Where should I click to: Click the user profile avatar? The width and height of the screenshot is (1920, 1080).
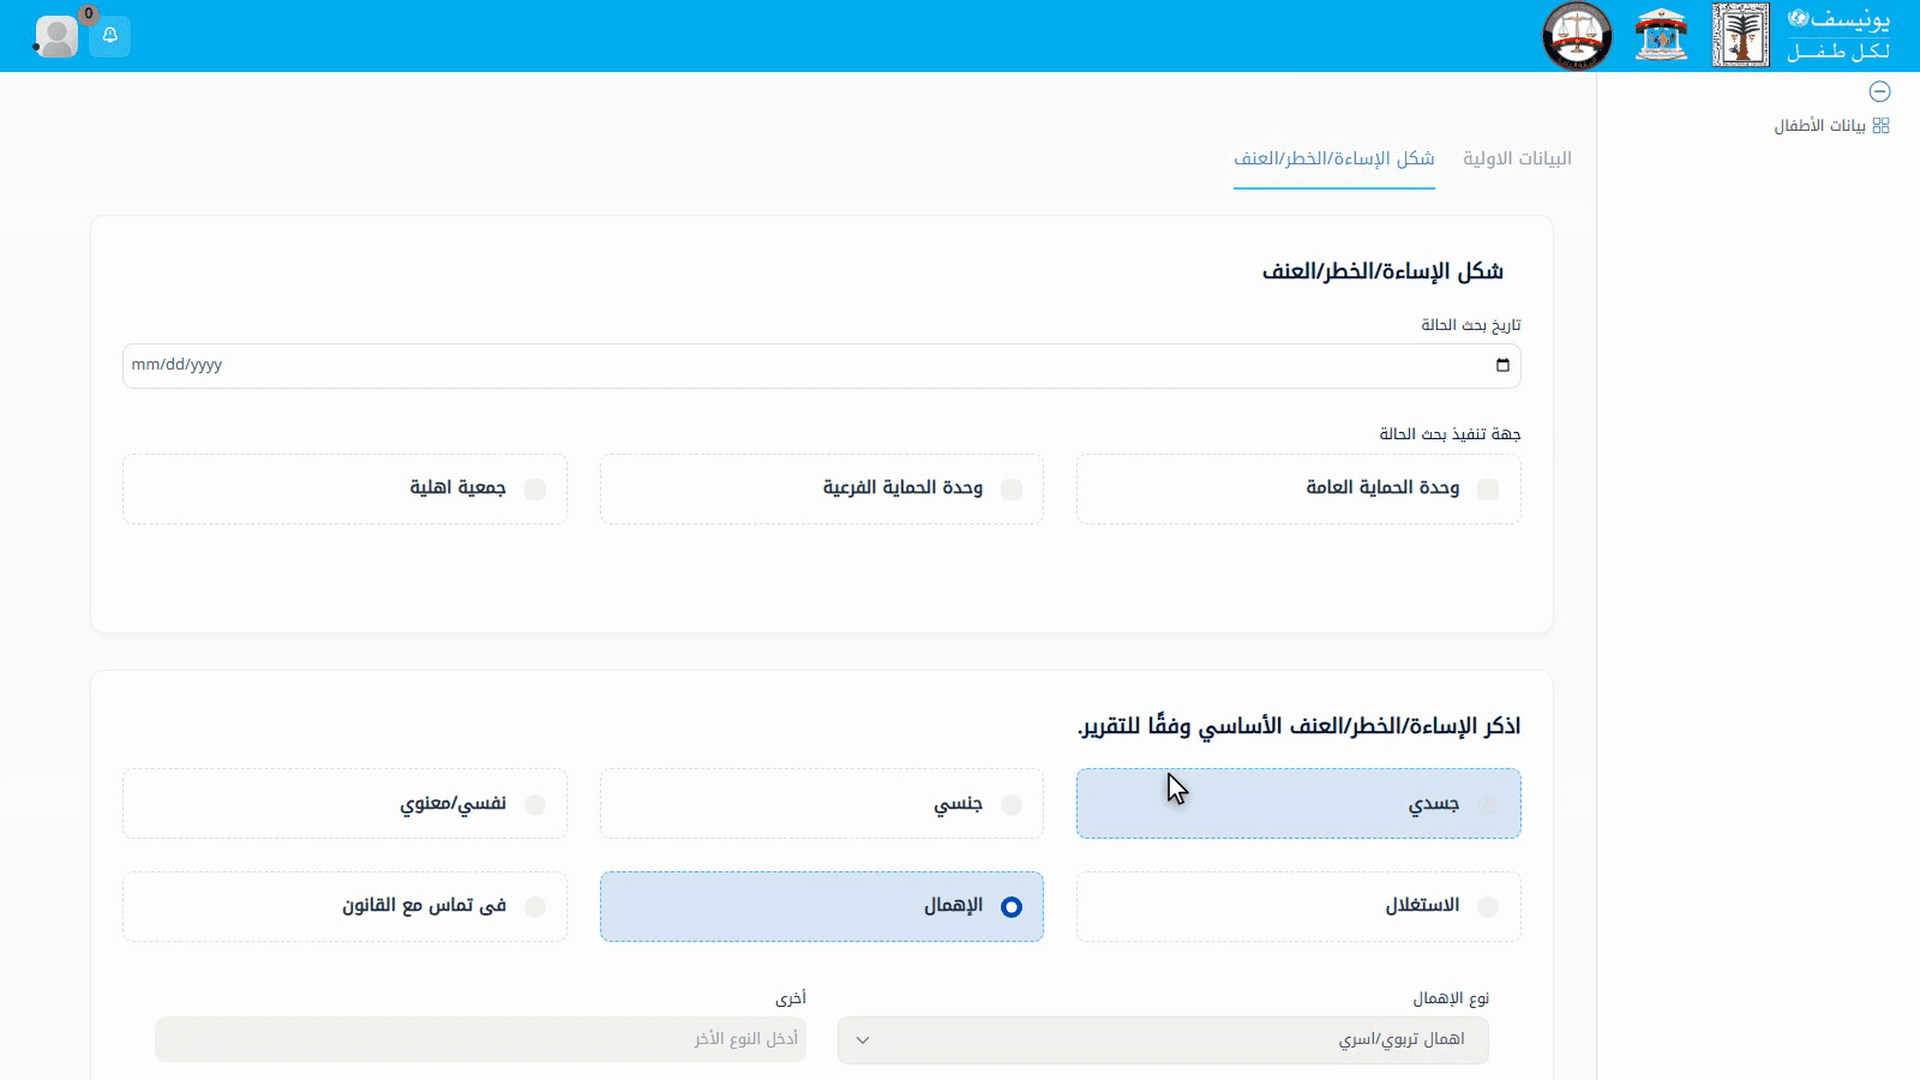[56, 36]
